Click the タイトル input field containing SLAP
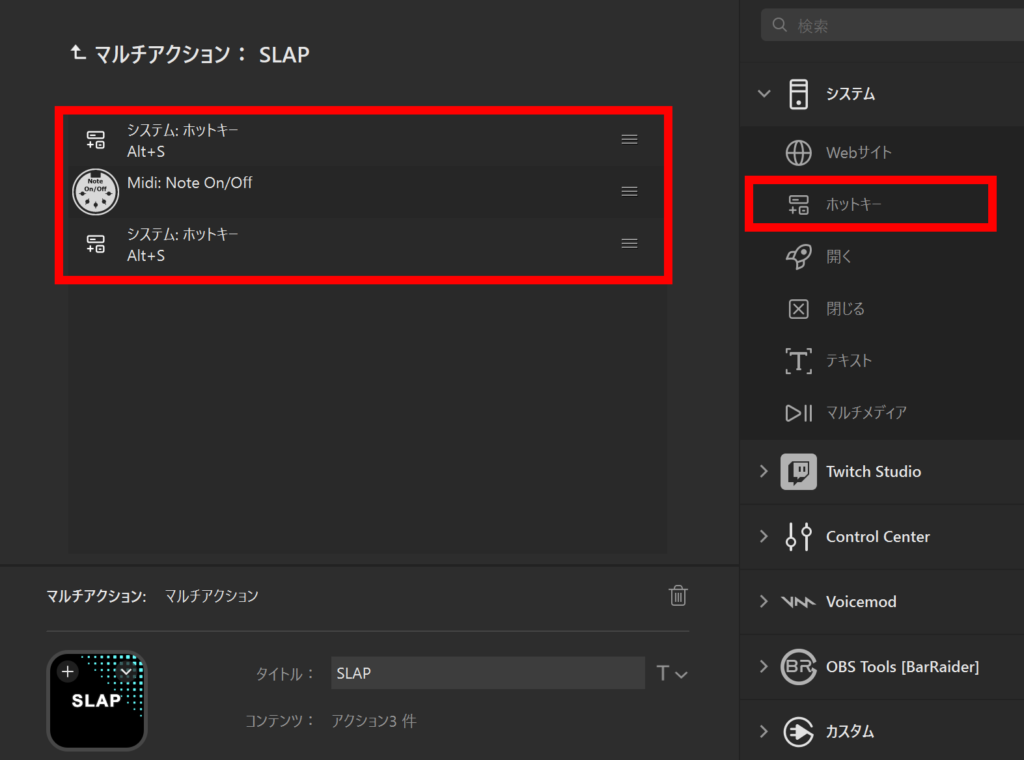The image size is (1024, 760). tap(487, 673)
